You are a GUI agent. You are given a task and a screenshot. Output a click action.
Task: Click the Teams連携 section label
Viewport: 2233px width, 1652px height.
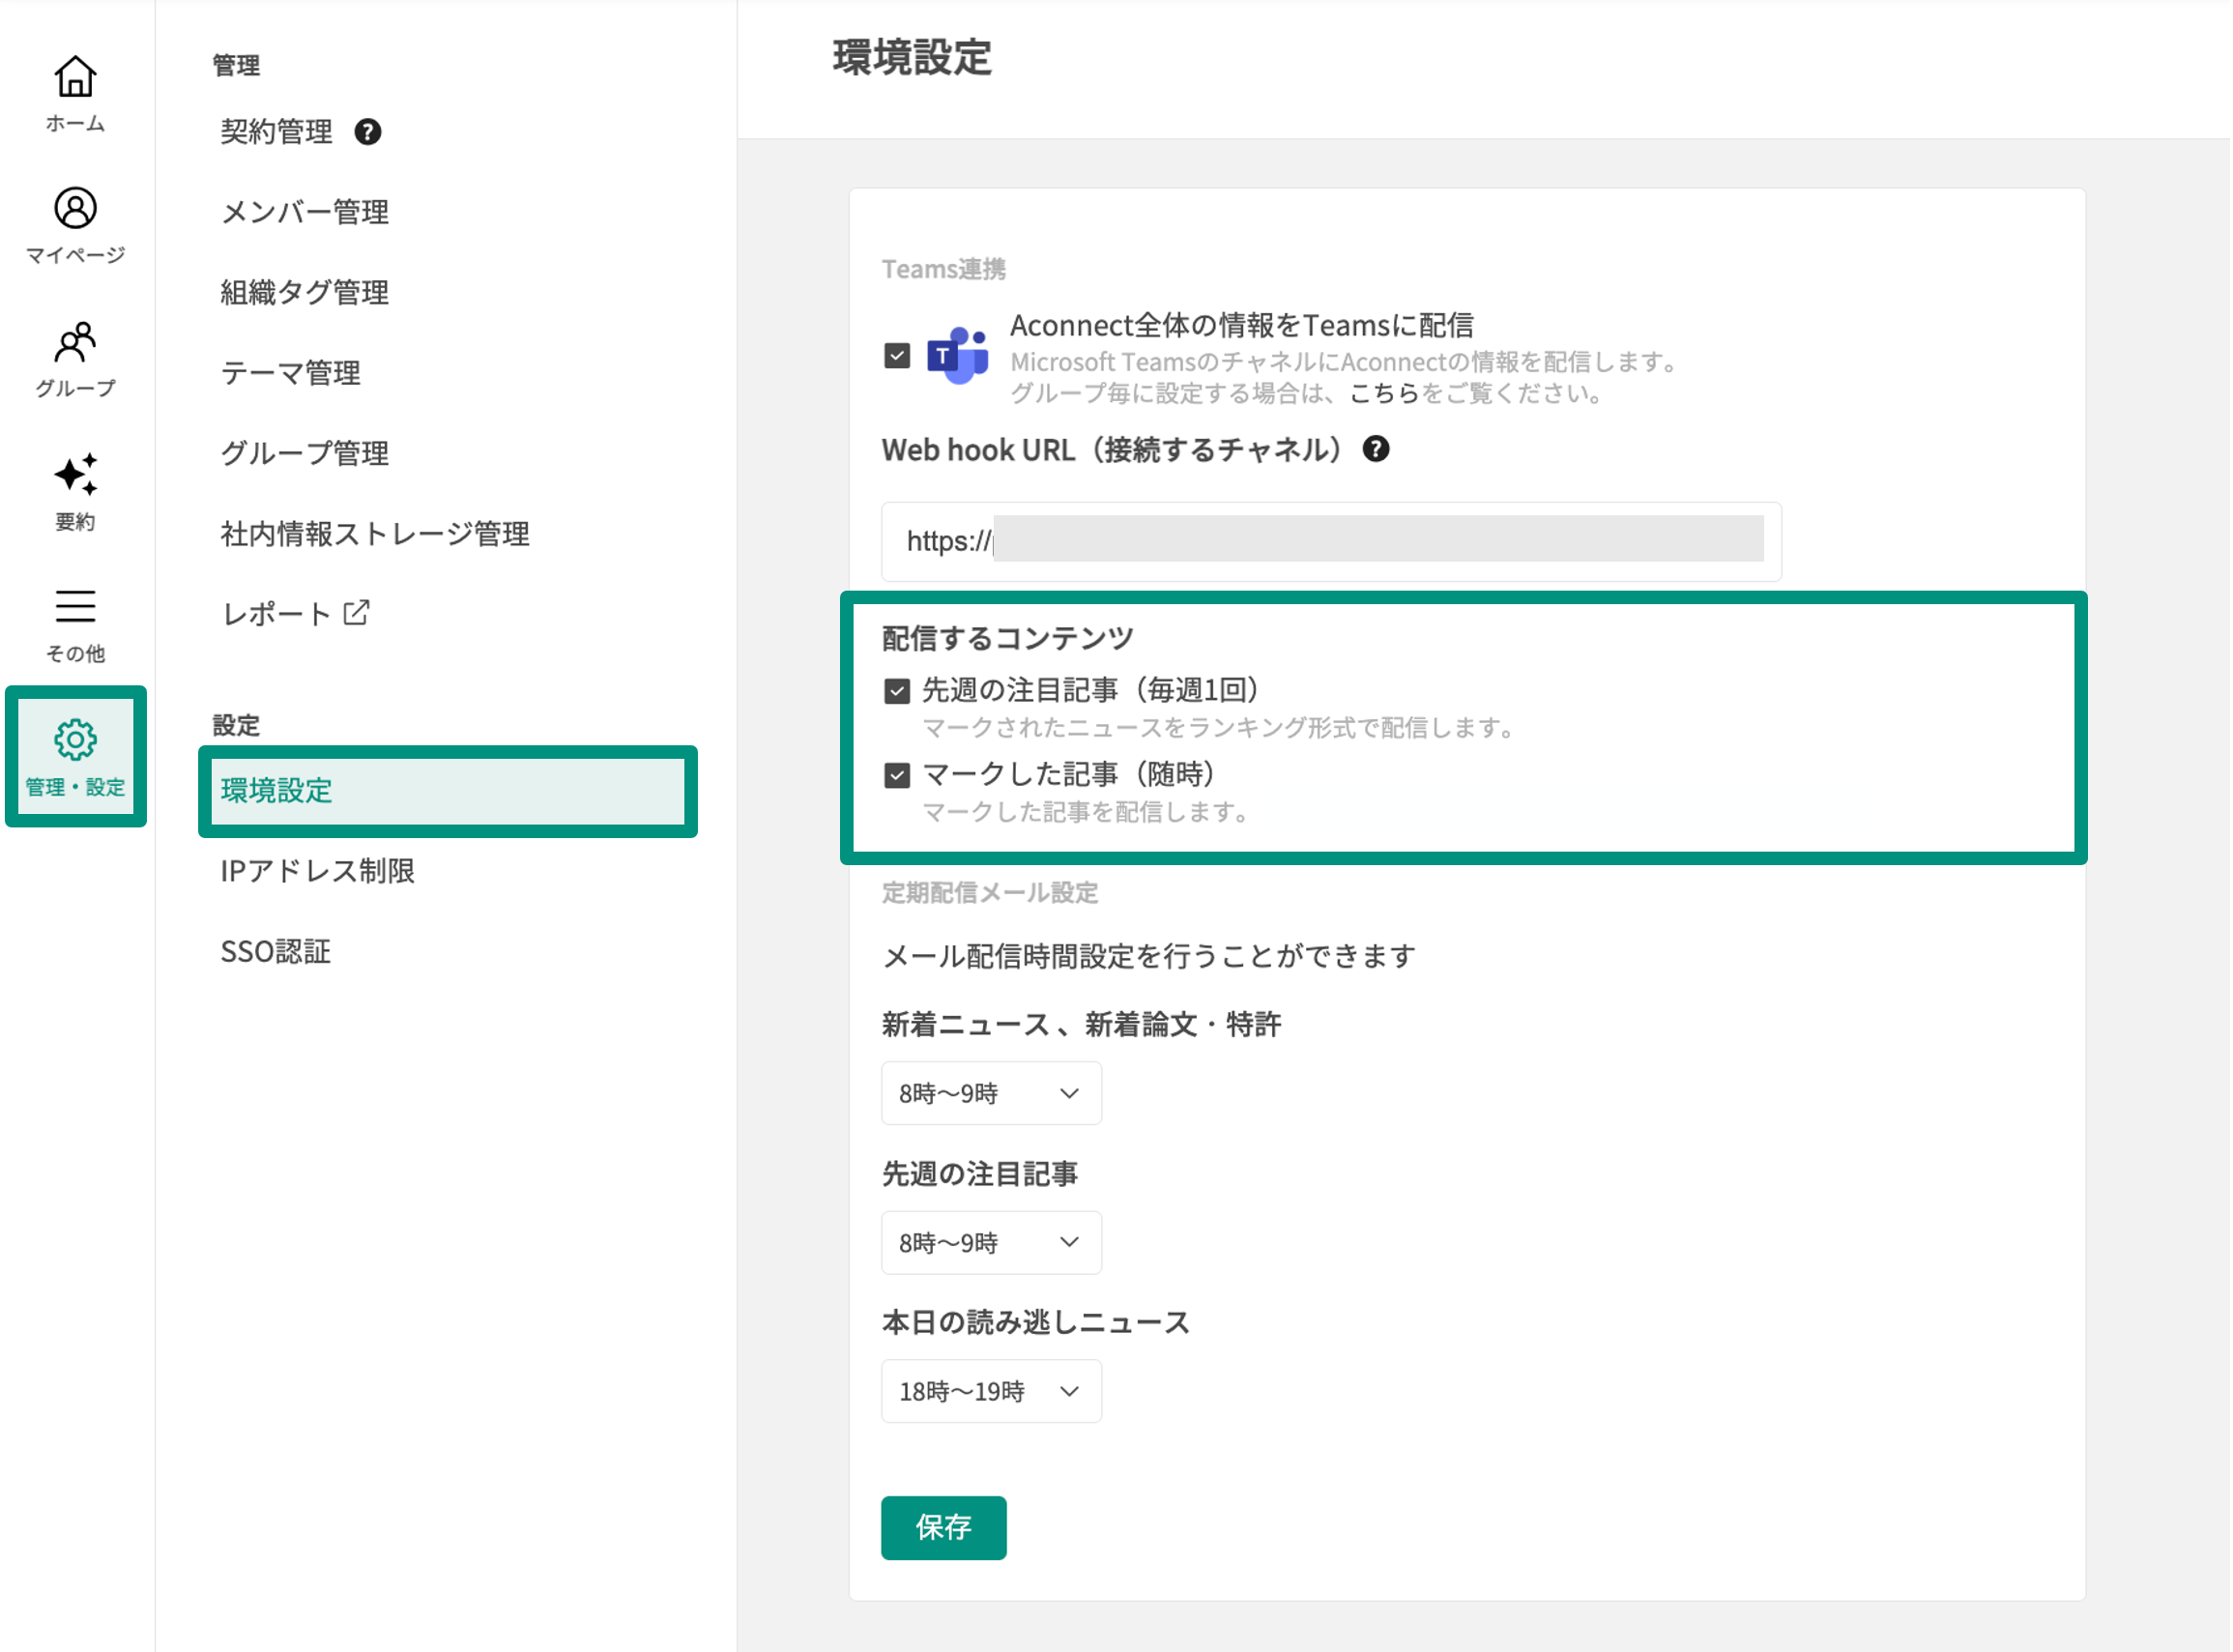pyautogui.click(x=944, y=269)
